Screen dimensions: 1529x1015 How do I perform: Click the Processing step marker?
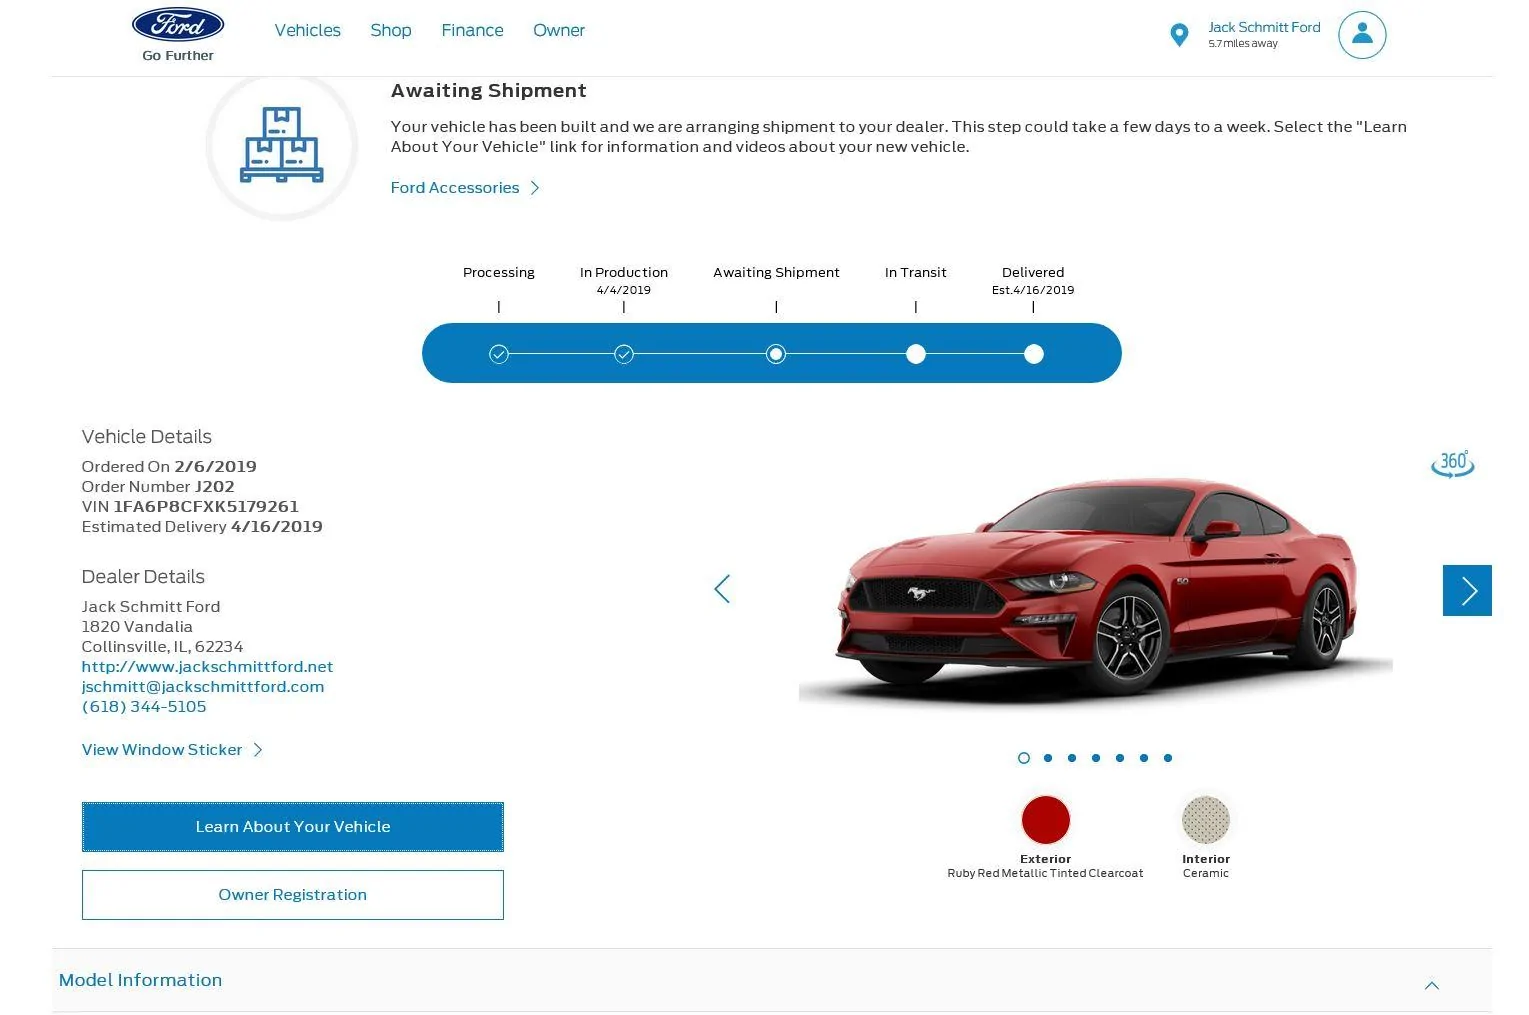click(499, 354)
